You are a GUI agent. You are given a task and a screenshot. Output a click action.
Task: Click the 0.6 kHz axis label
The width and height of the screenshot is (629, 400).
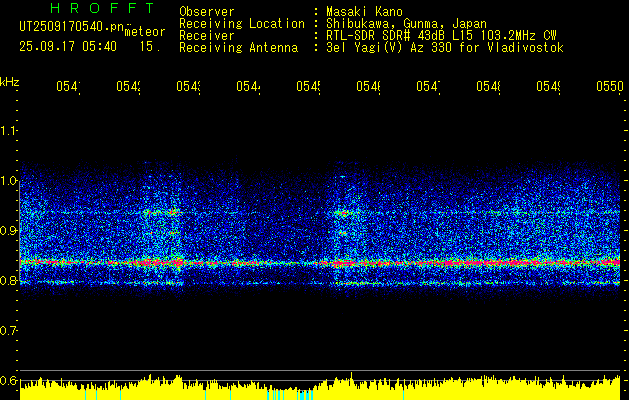point(8,380)
